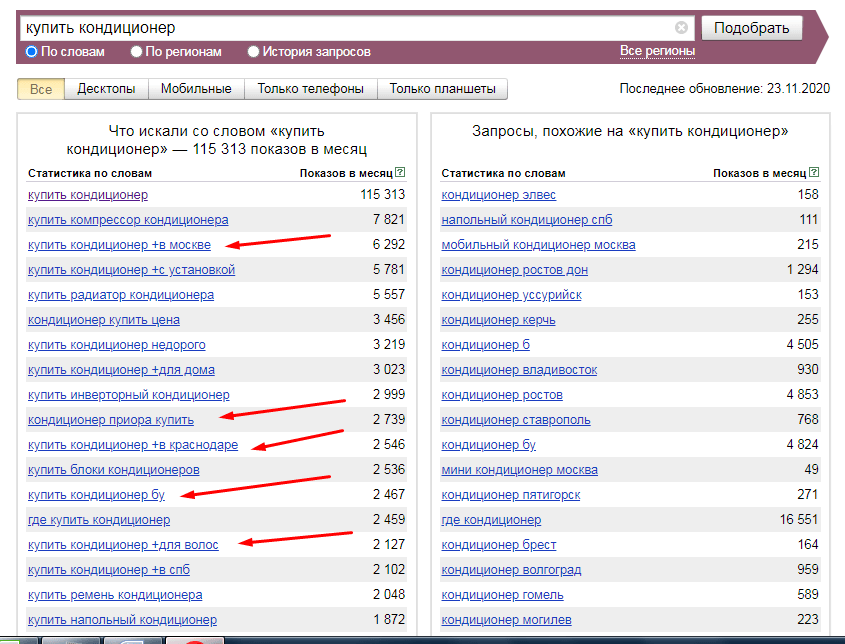Open 'мобильный кондиционер москва' similar query

click(538, 245)
